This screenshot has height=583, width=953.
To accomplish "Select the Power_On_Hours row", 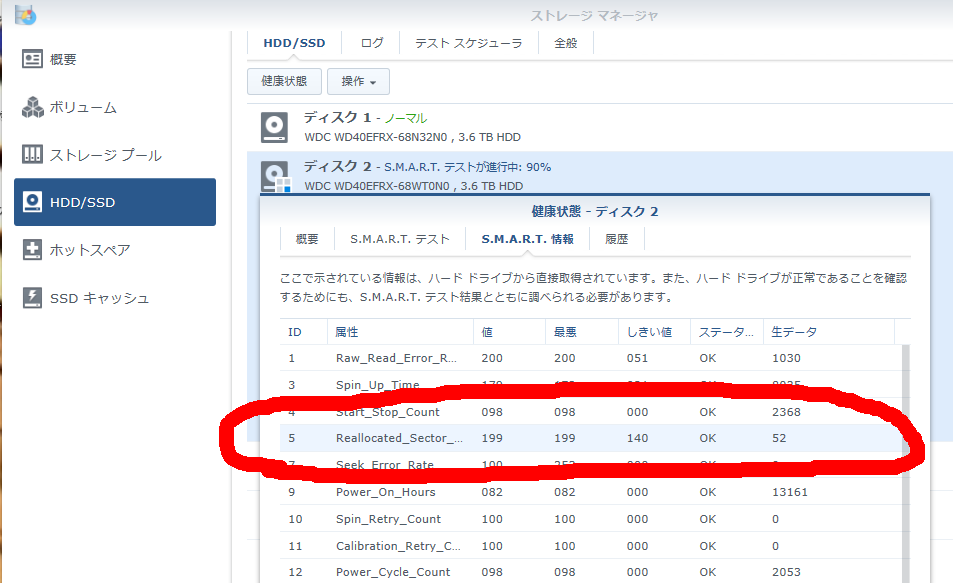I will point(591,492).
